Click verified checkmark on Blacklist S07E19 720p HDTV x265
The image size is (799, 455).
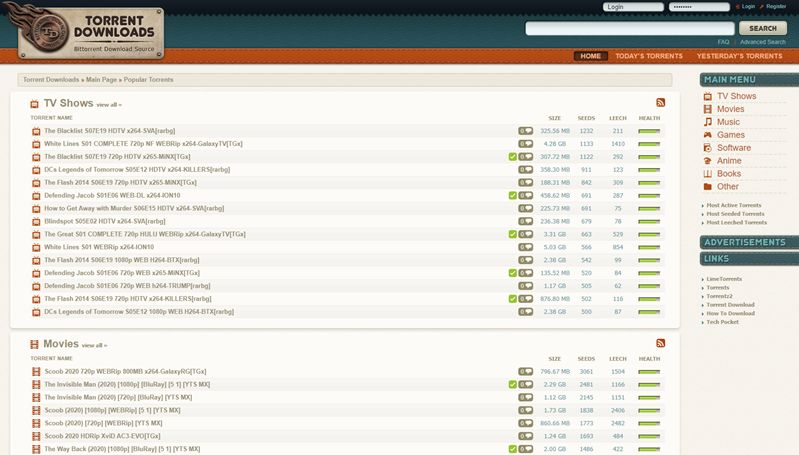[x=513, y=156]
